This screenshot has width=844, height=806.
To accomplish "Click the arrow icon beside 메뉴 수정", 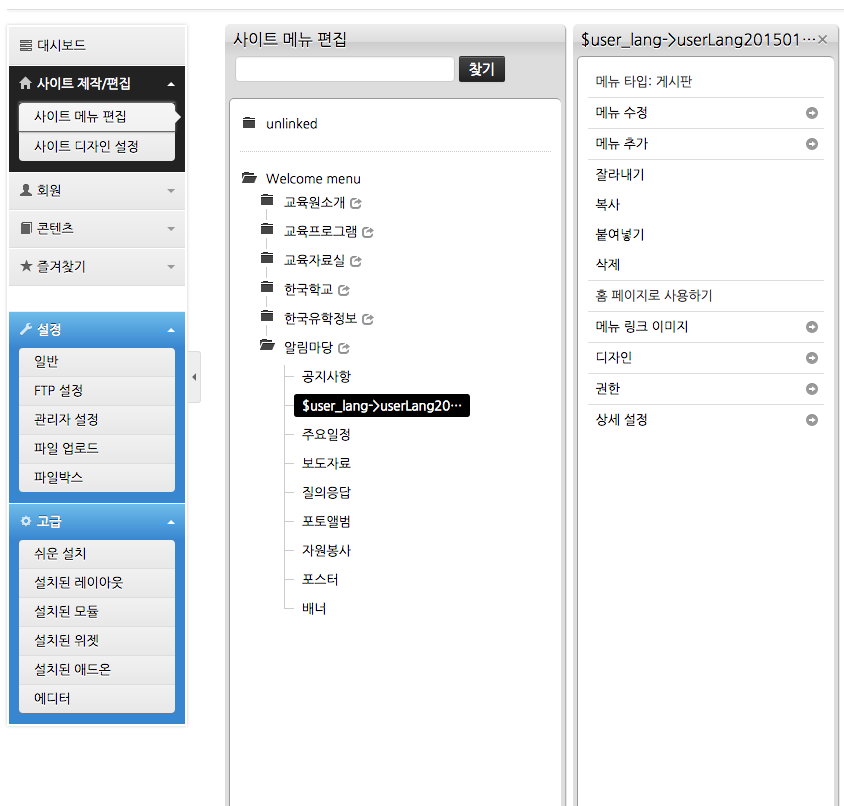I will [x=812, y=113].
